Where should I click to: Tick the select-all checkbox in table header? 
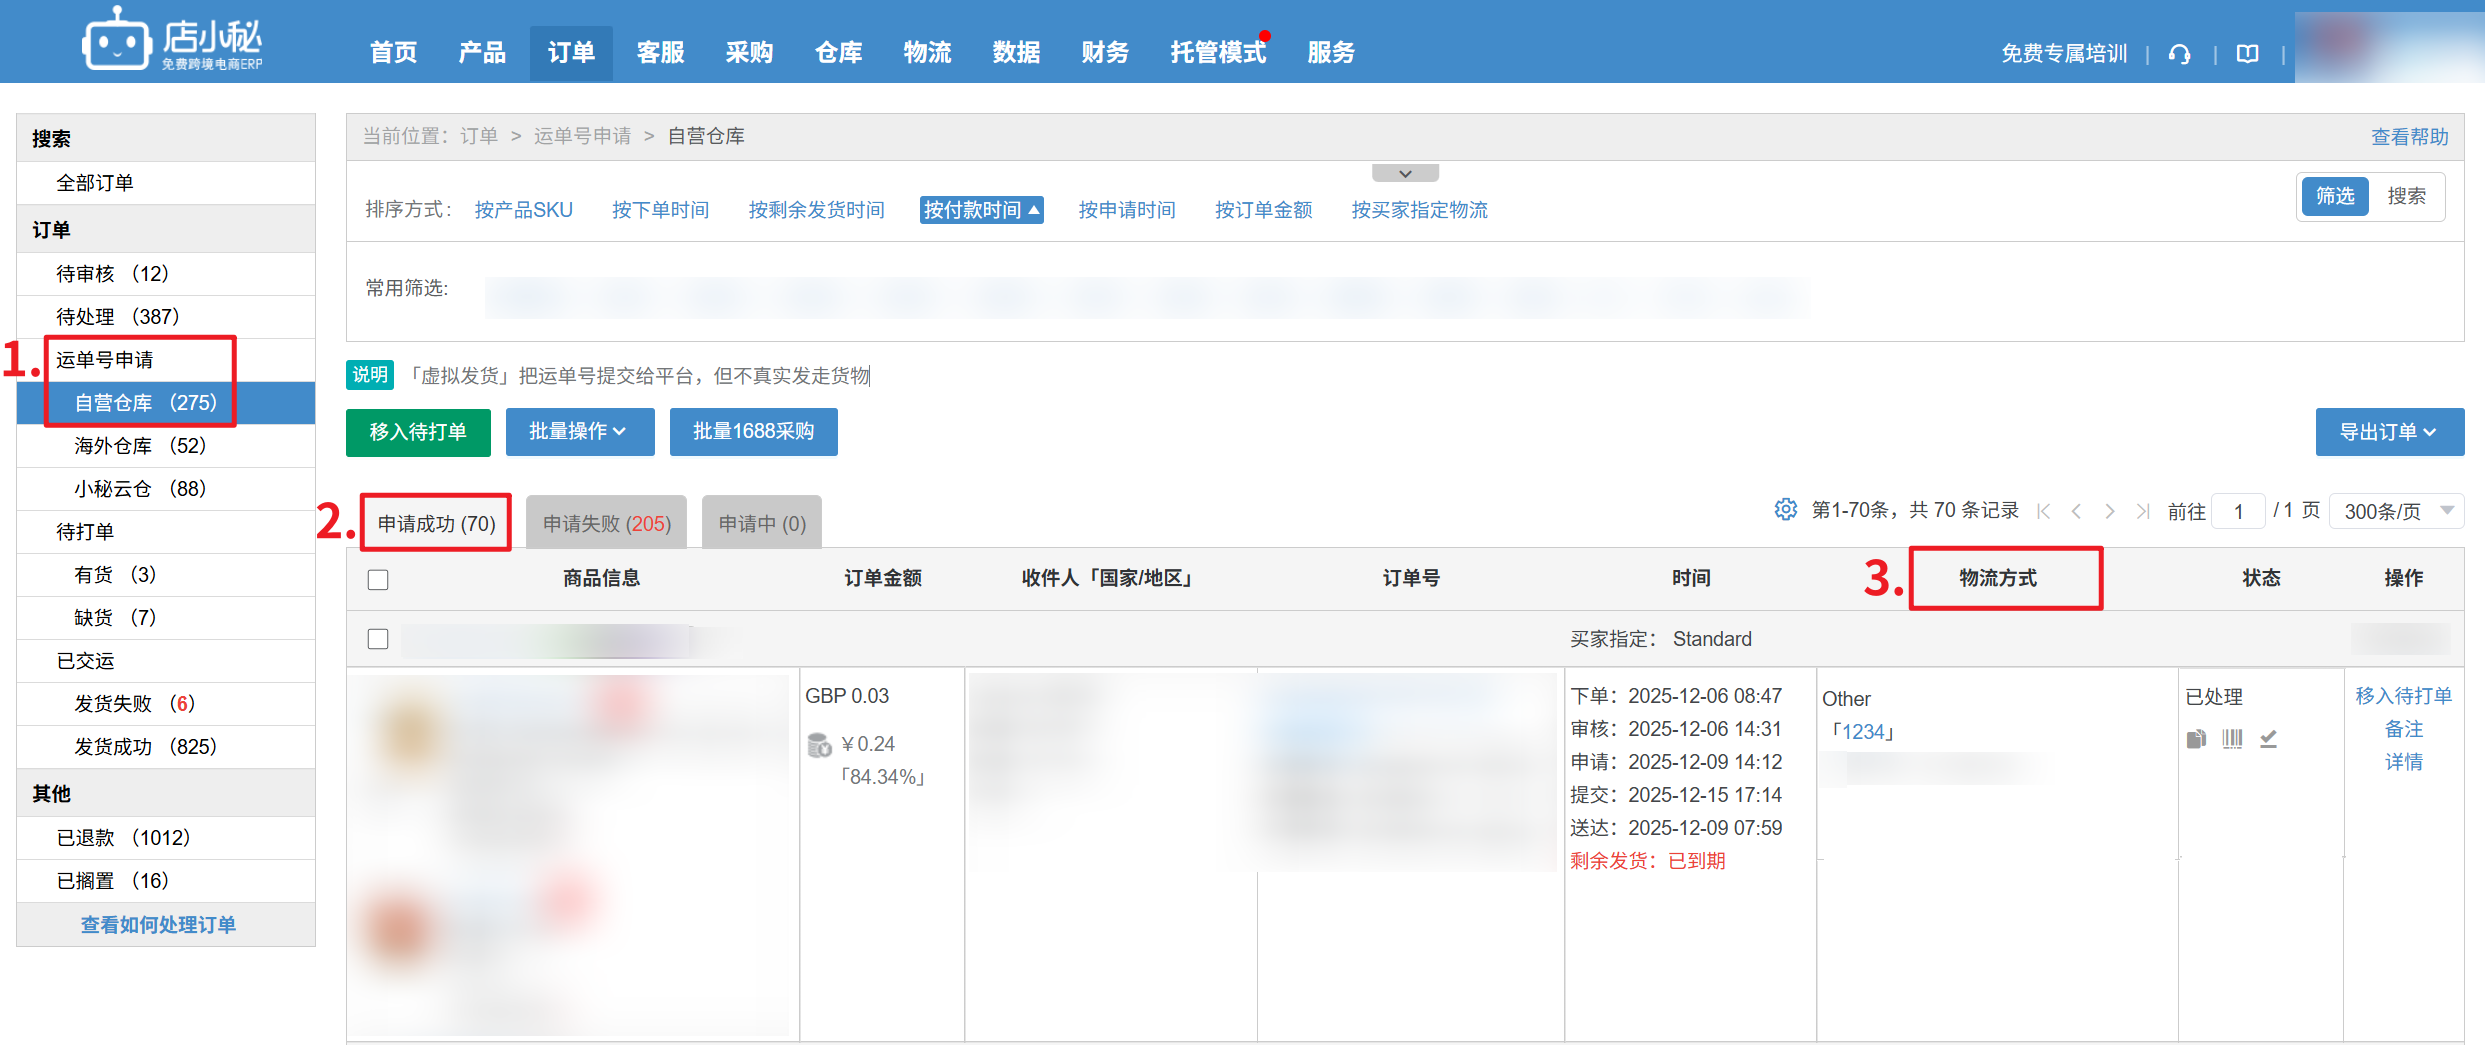tap(378, 580)
